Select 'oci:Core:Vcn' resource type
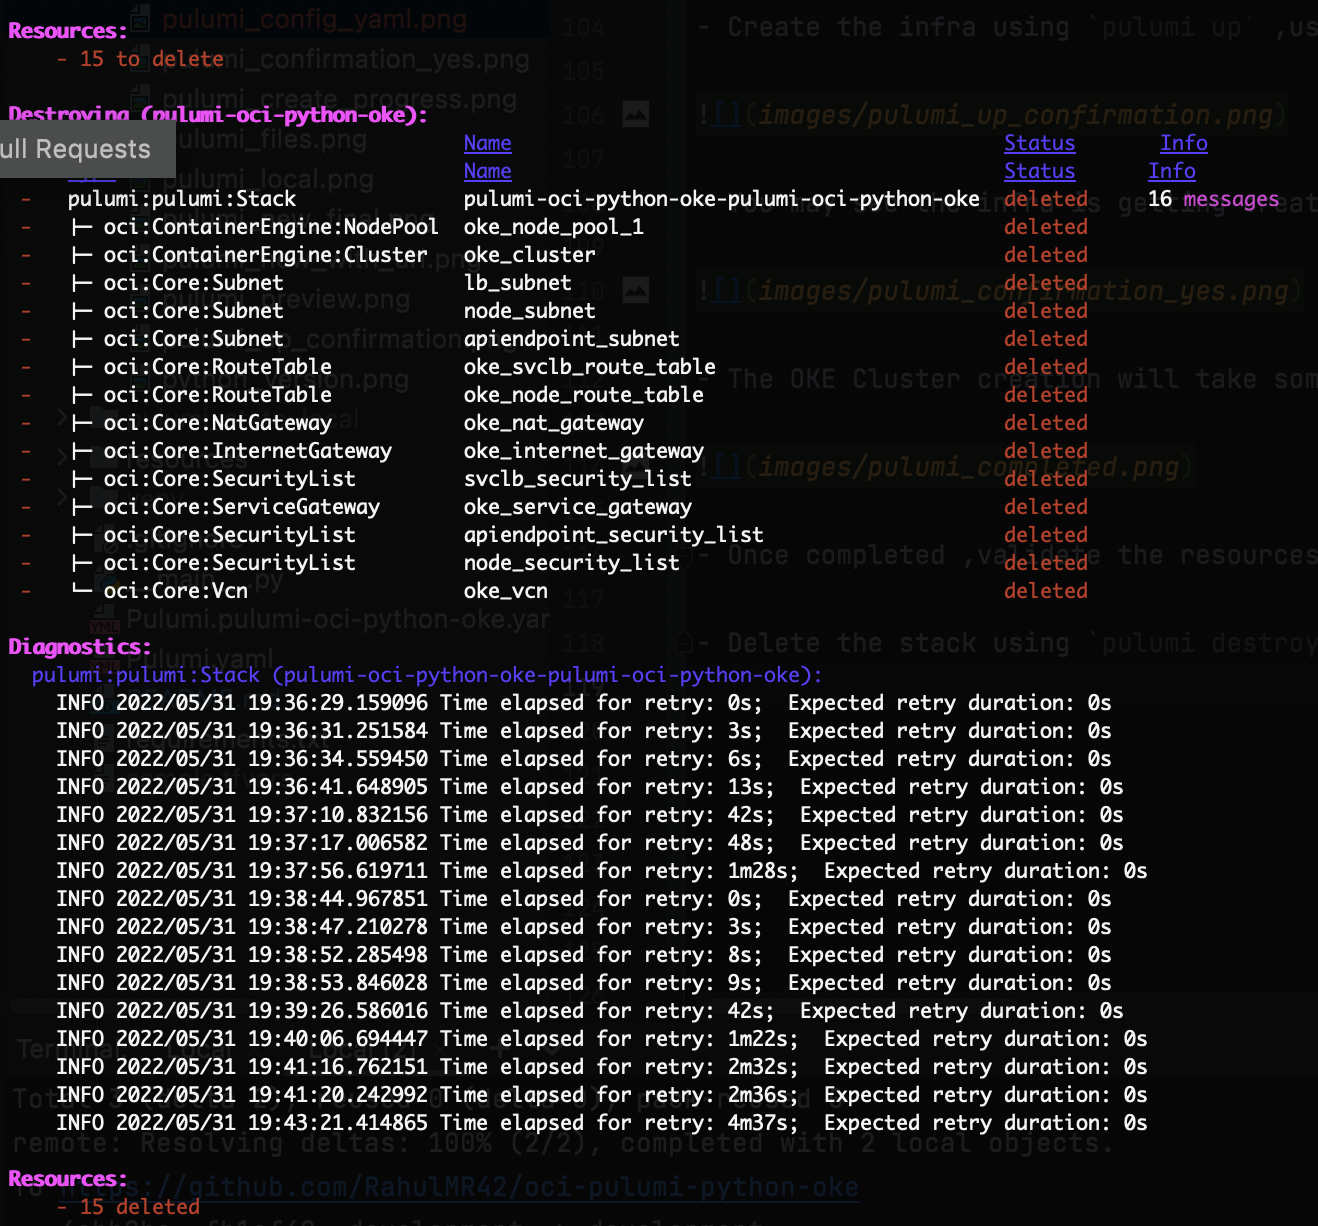This screenshot has height=1226, width=1318. point(176,591)
